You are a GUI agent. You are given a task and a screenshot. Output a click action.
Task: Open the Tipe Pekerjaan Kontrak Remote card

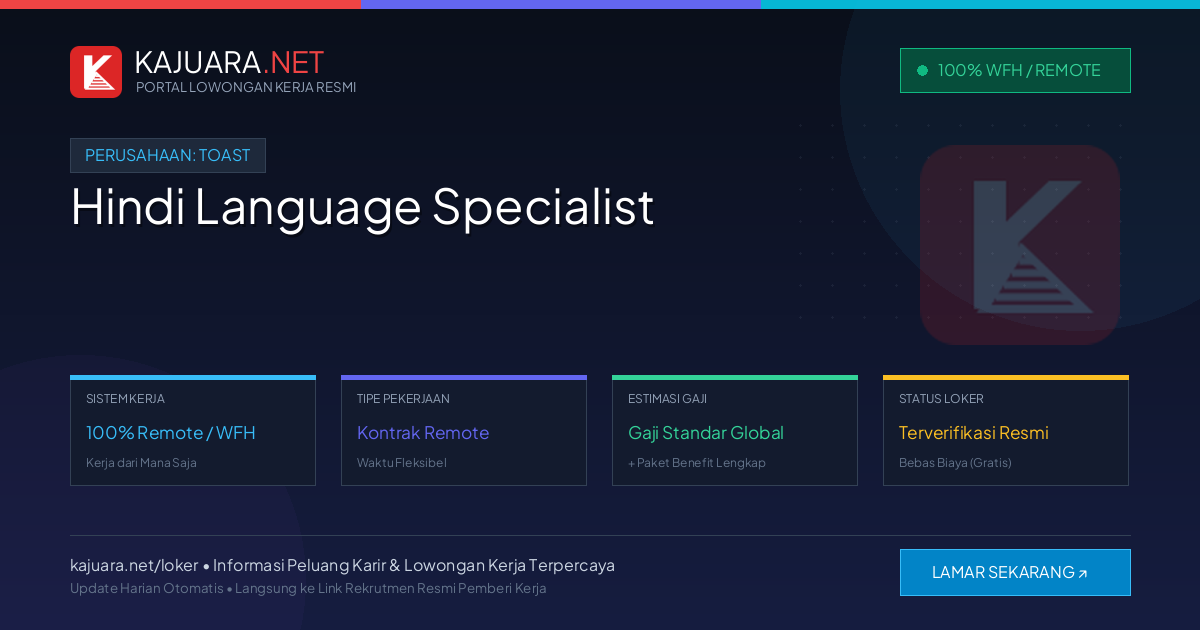click(464, 431)
